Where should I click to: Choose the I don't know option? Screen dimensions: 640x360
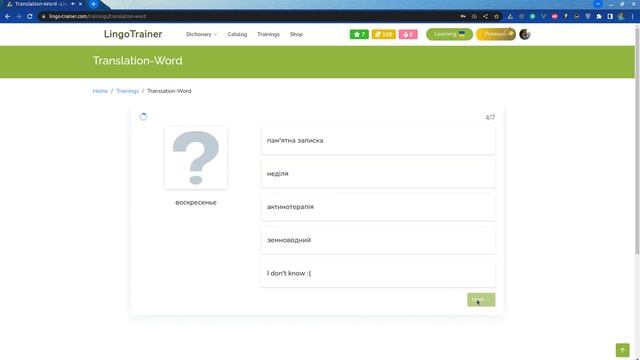point(378,273)
